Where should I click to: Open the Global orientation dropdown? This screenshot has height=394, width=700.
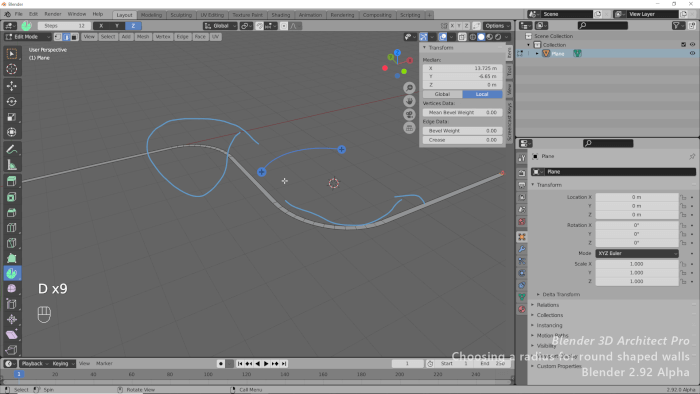[220, 26]
